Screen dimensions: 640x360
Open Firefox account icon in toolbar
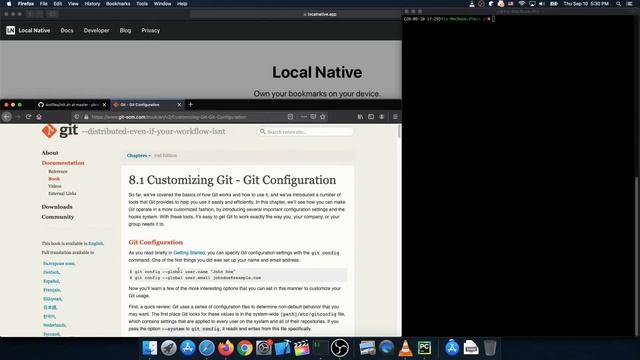382,117
